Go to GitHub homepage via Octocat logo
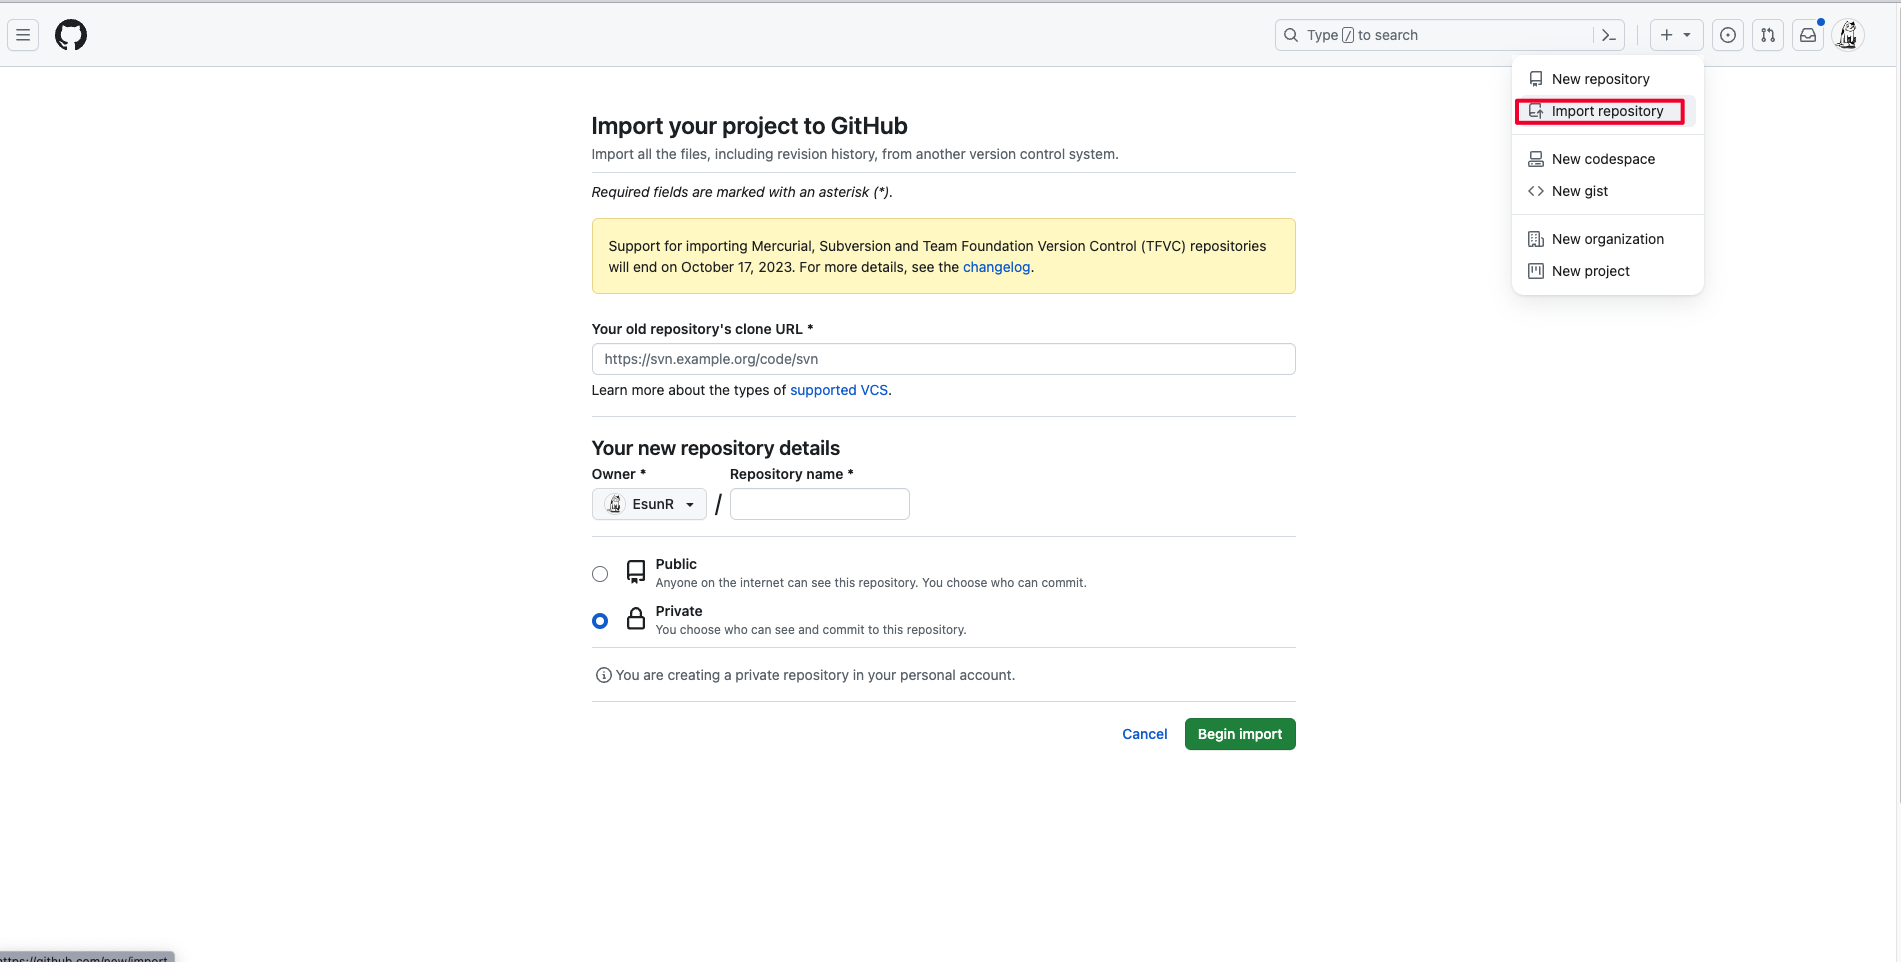The height and width of the screenshot is (962, 1901). point(71,35)
